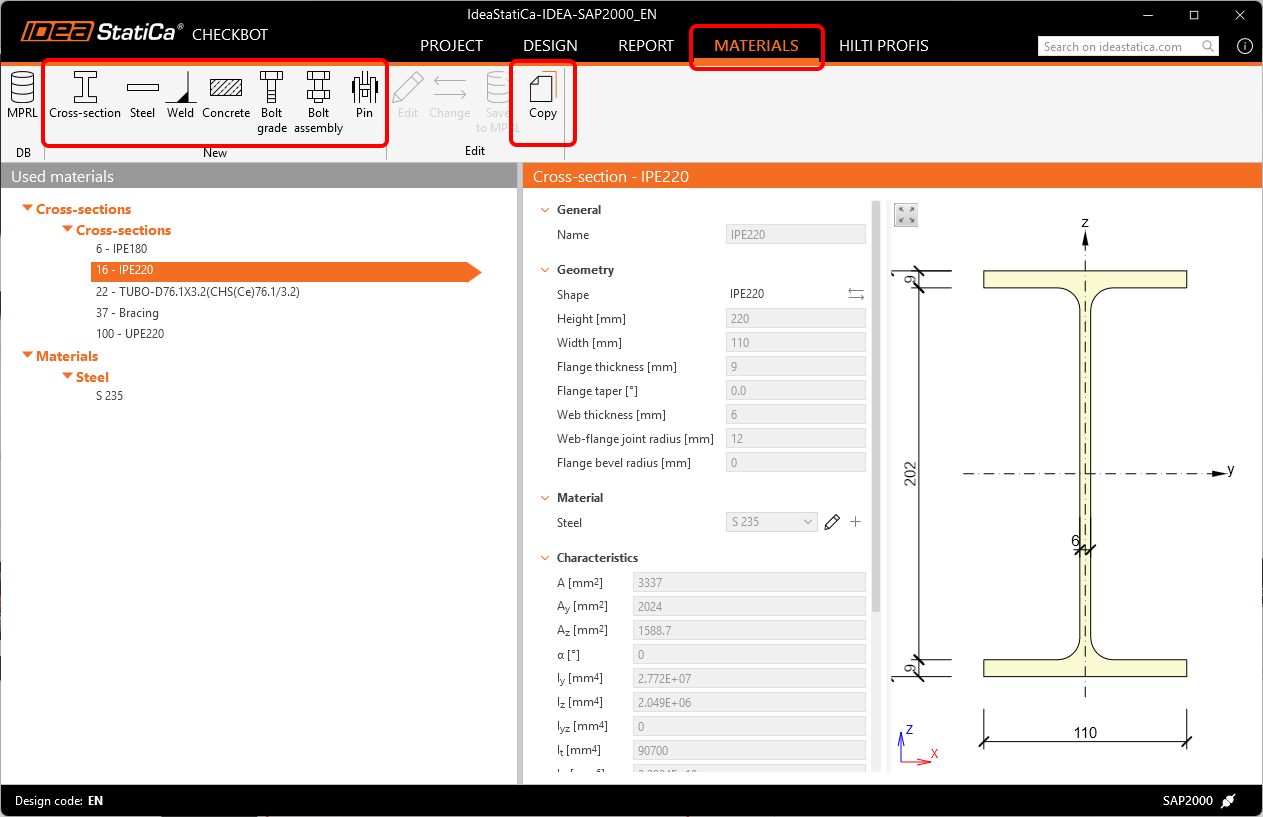Open the MPRL database icon
Screen dimensions: 1263x817
click(x=22, y=96)
